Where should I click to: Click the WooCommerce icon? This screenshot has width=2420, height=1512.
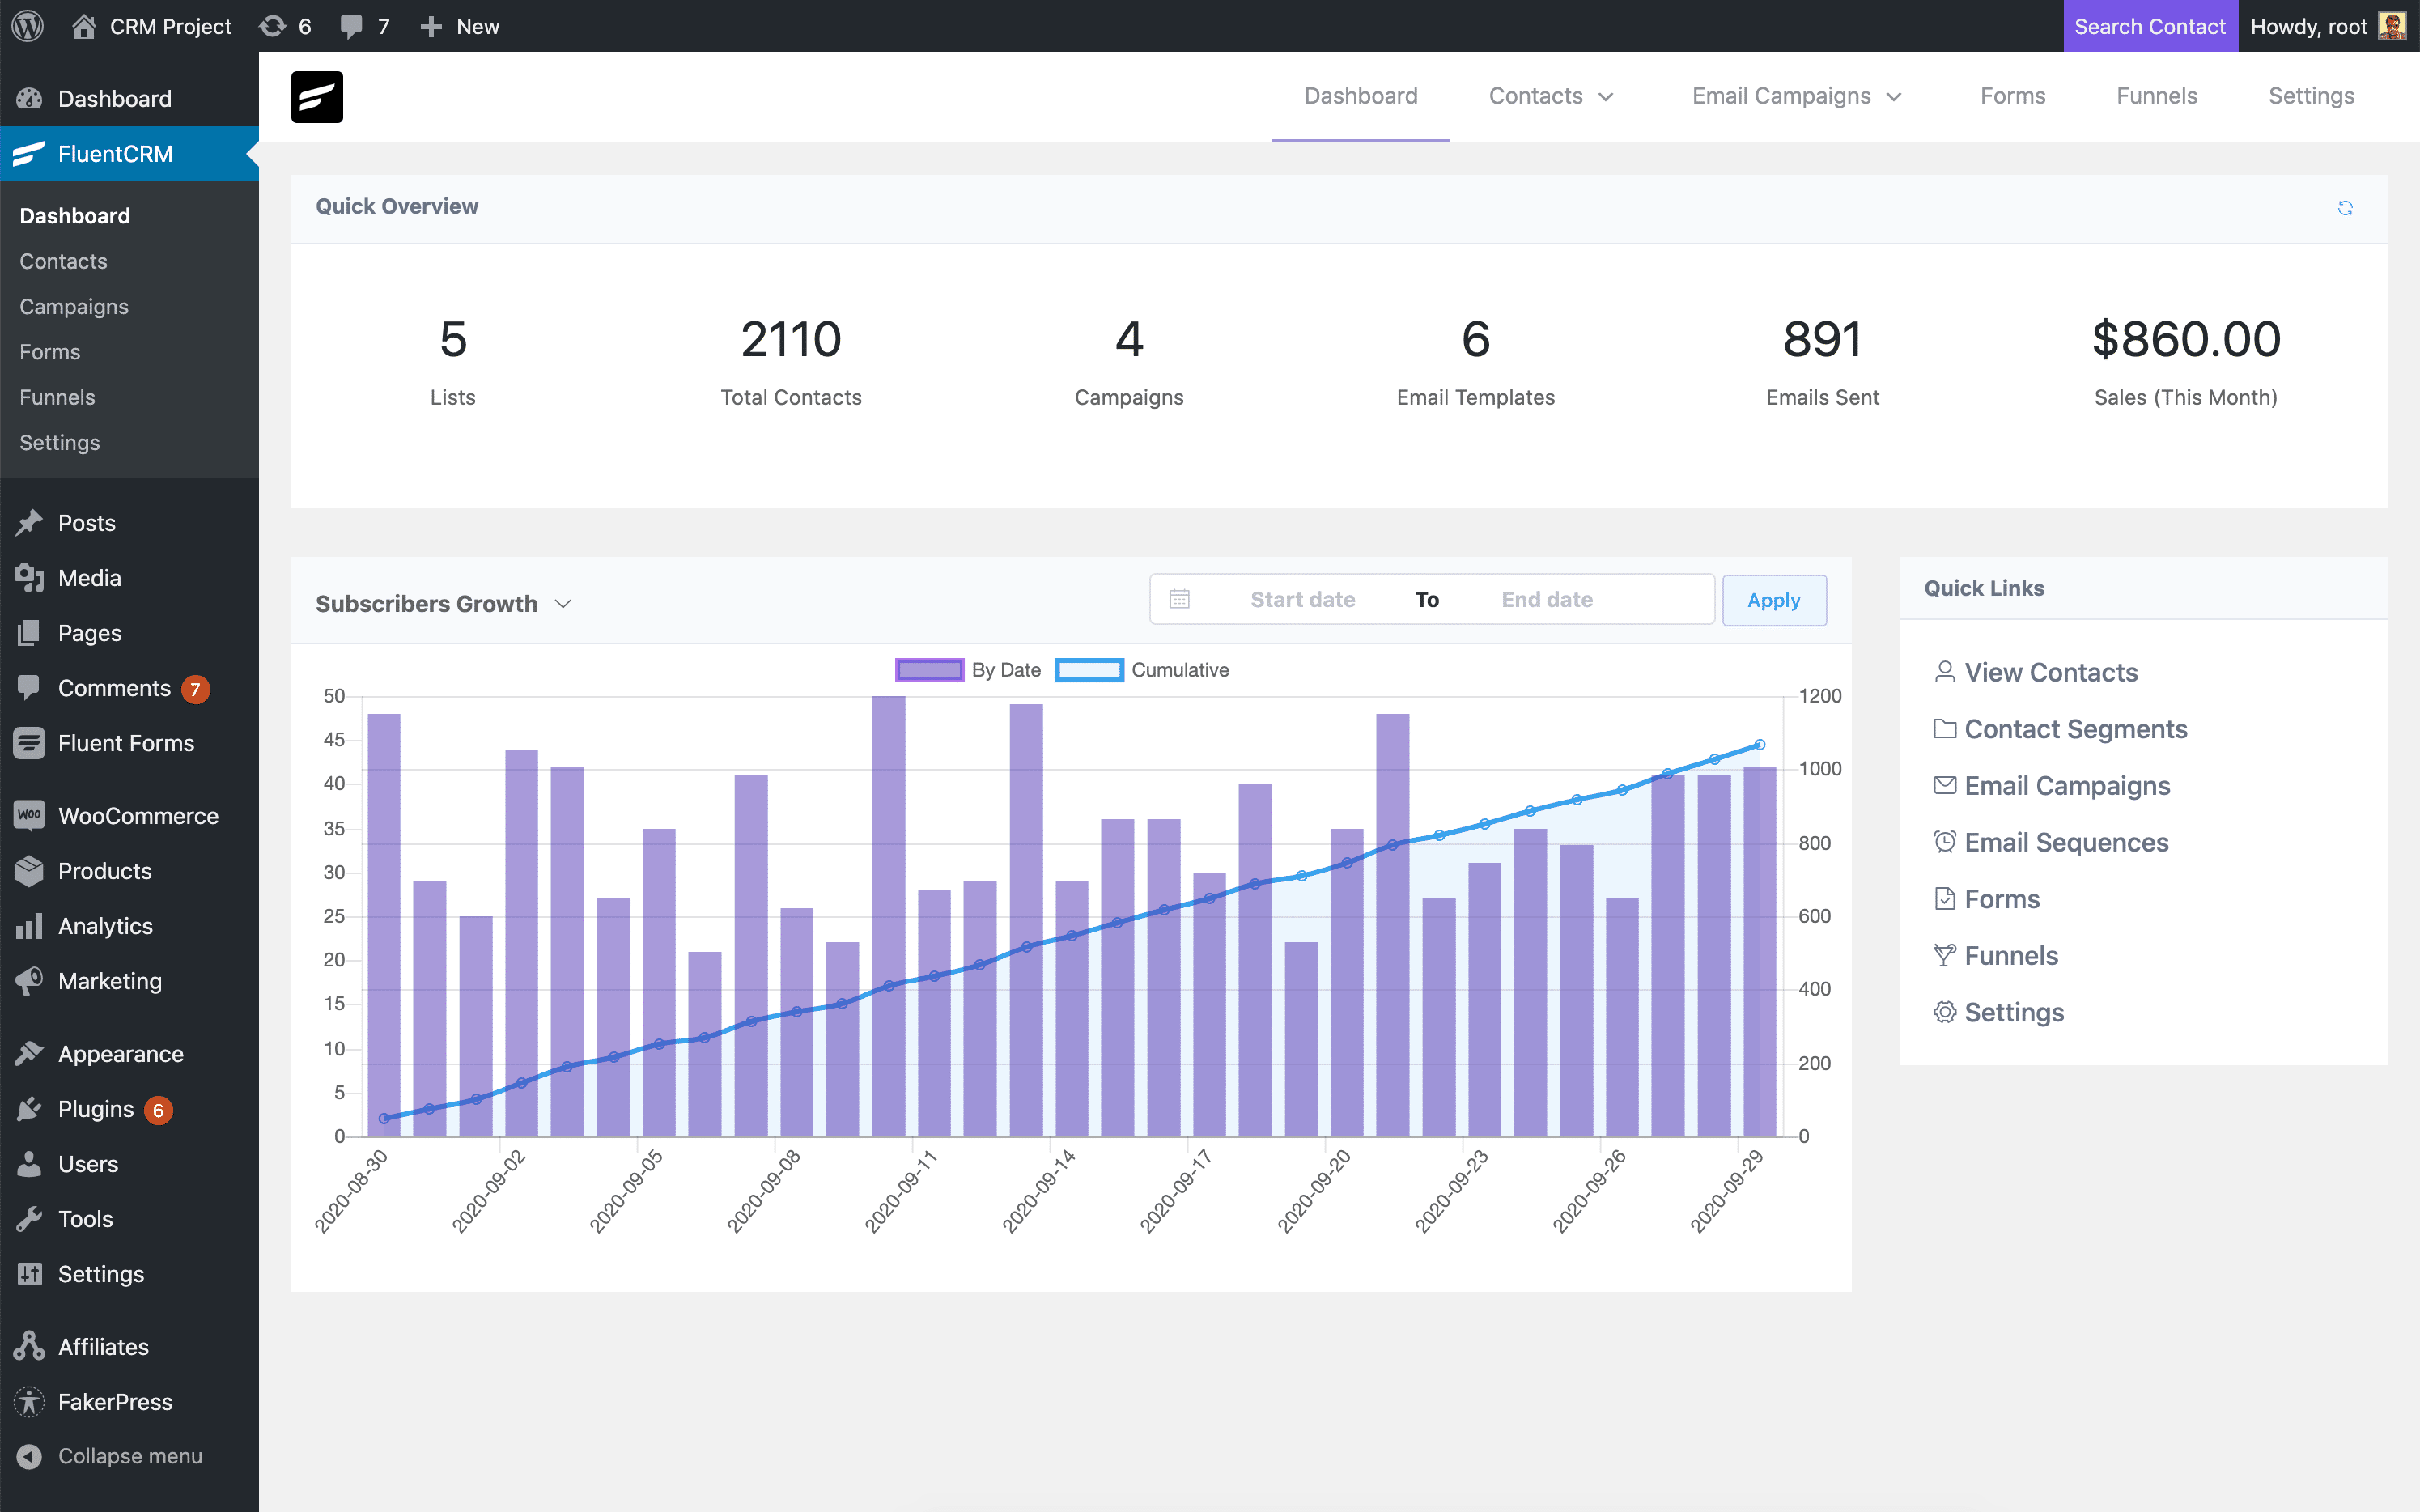[x=29, y=816]
